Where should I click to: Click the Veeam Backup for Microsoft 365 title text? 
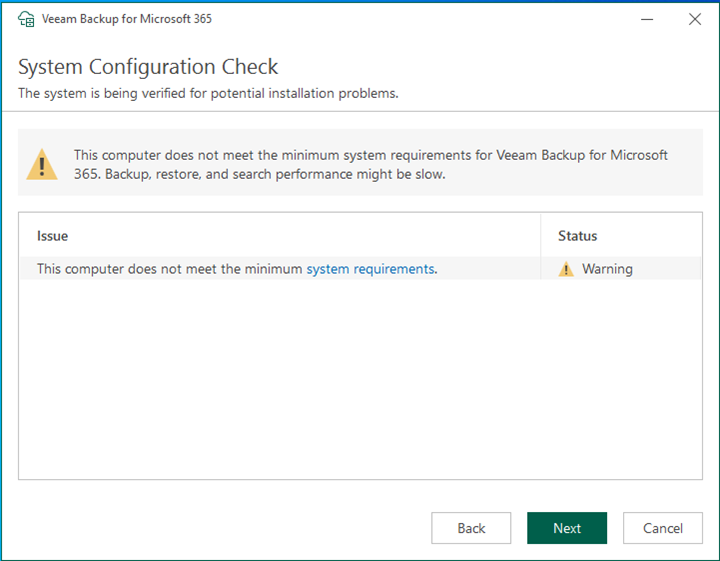pyautogui.click(x=127, y=19)
